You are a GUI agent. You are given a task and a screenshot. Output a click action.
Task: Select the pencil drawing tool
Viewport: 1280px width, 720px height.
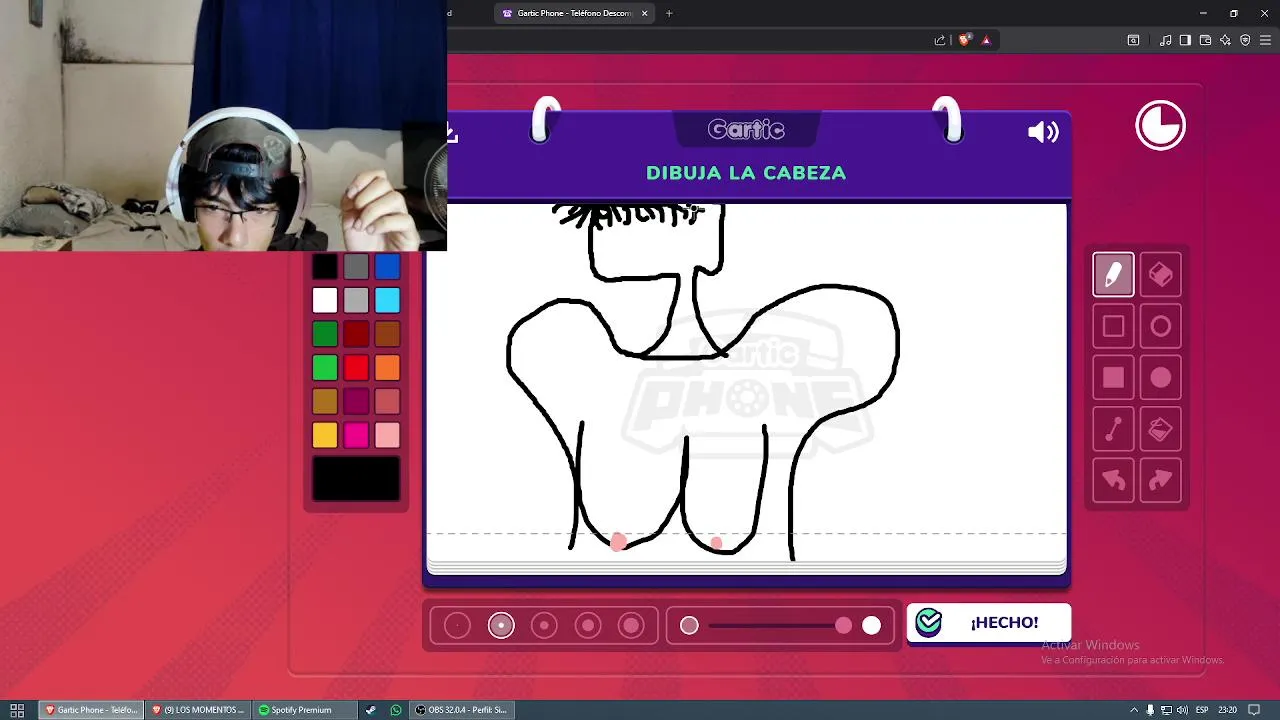1113,275
